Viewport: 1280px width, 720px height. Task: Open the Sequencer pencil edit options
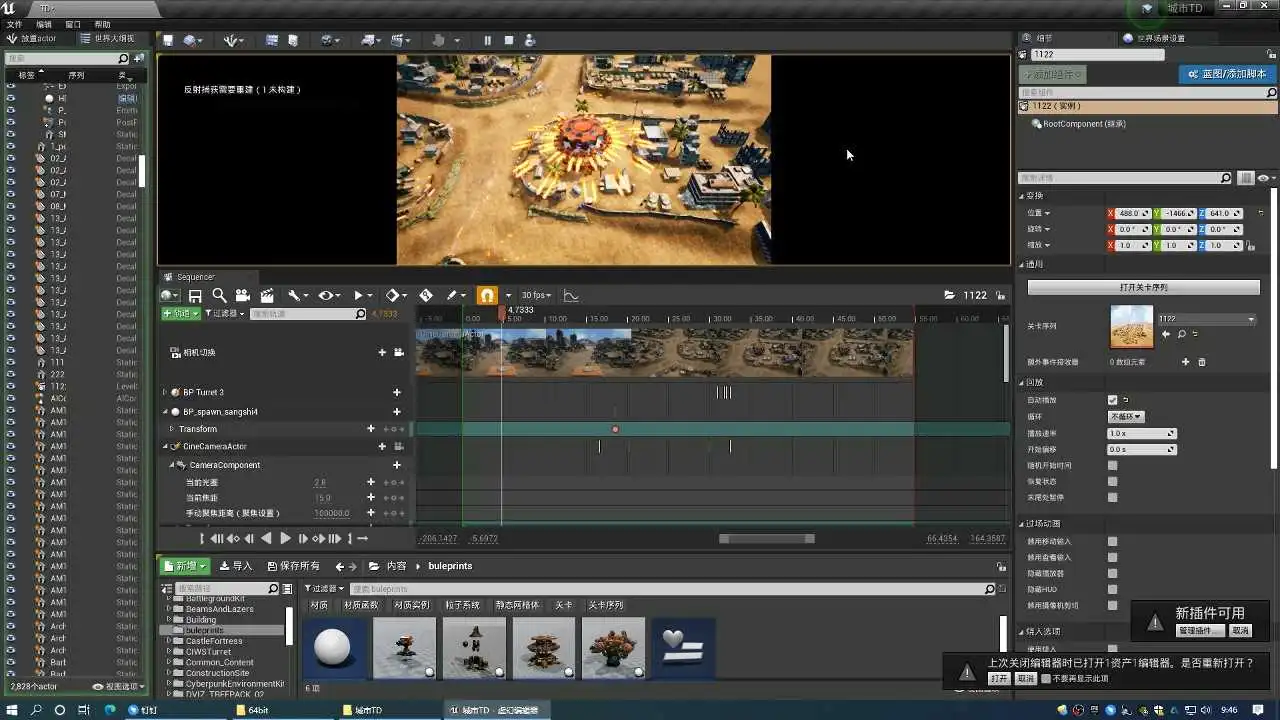click(x=455, y=296)
